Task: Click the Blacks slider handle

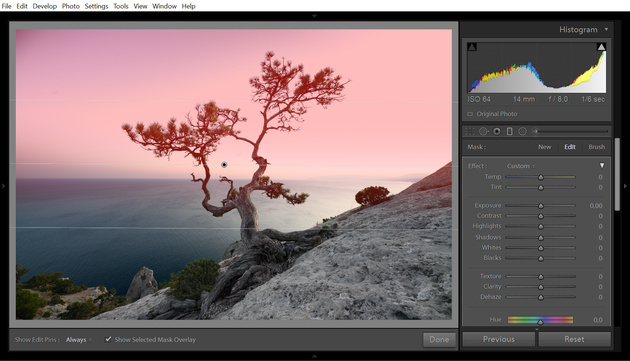Action: click(541, 258)
